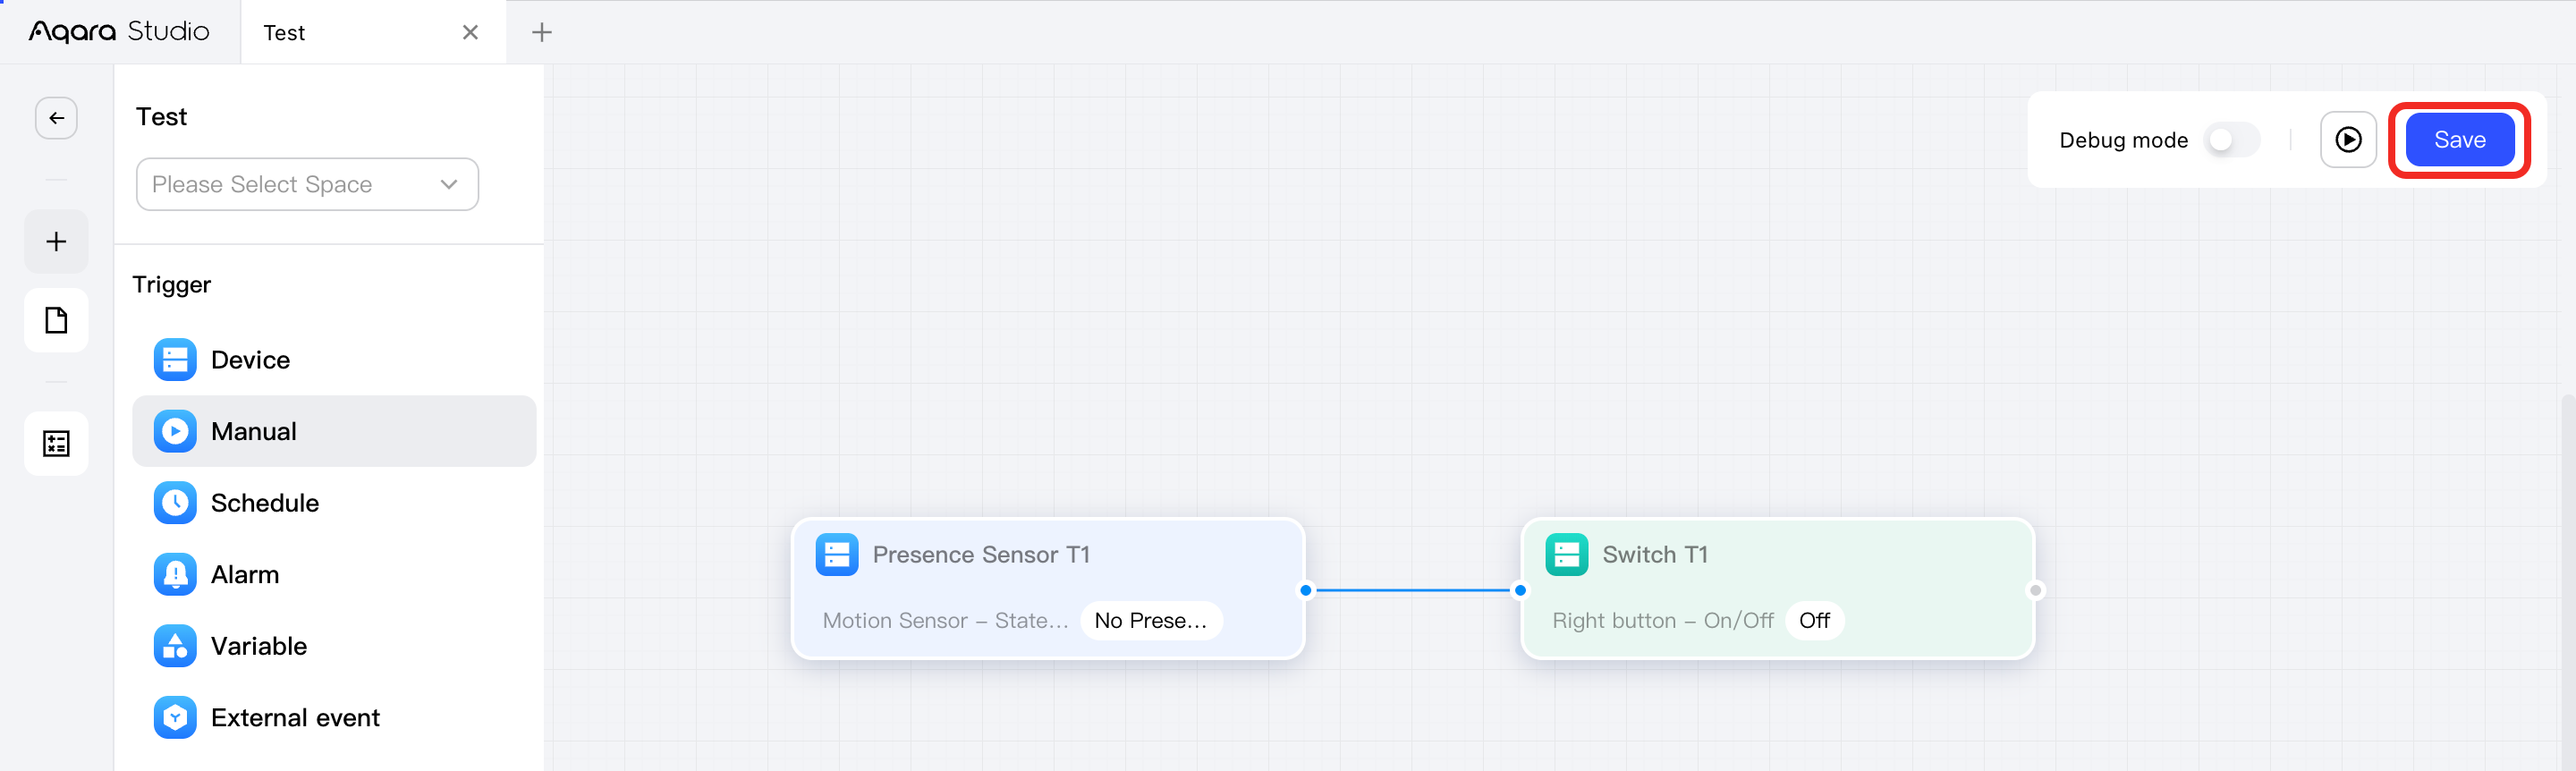This screenshot has height=771, width=2576.
Task: Open the Please Select Space dropdown
Action: (x=307, y=184)
